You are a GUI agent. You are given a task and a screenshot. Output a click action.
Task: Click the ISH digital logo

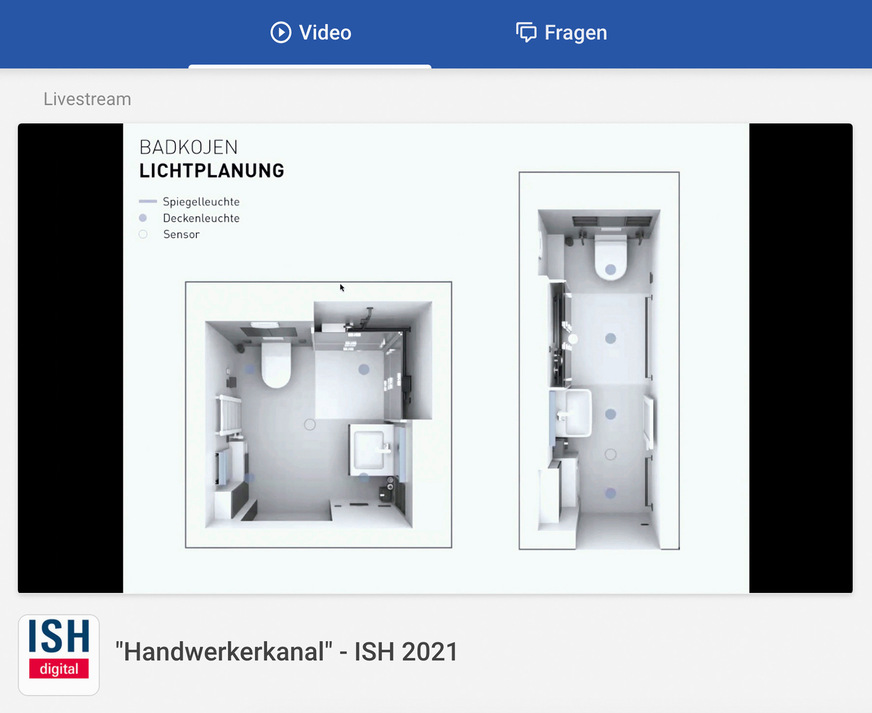pyautogui.click(x=59, y=654)
